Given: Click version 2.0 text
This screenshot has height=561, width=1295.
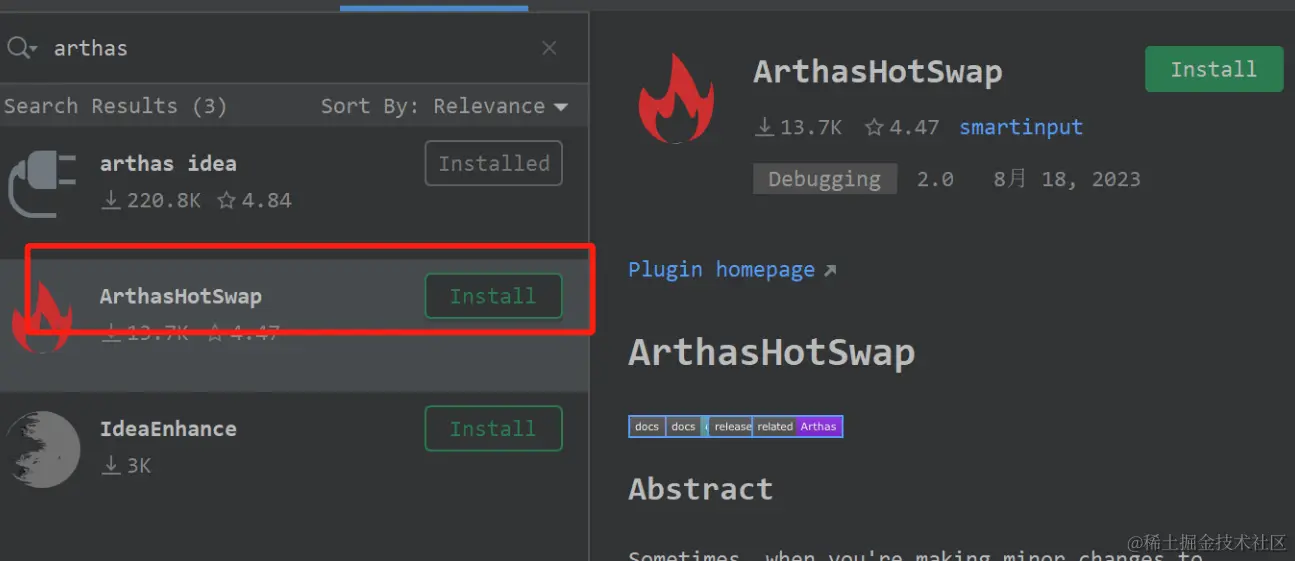Looking at the screenshot, I should [935, 179].
